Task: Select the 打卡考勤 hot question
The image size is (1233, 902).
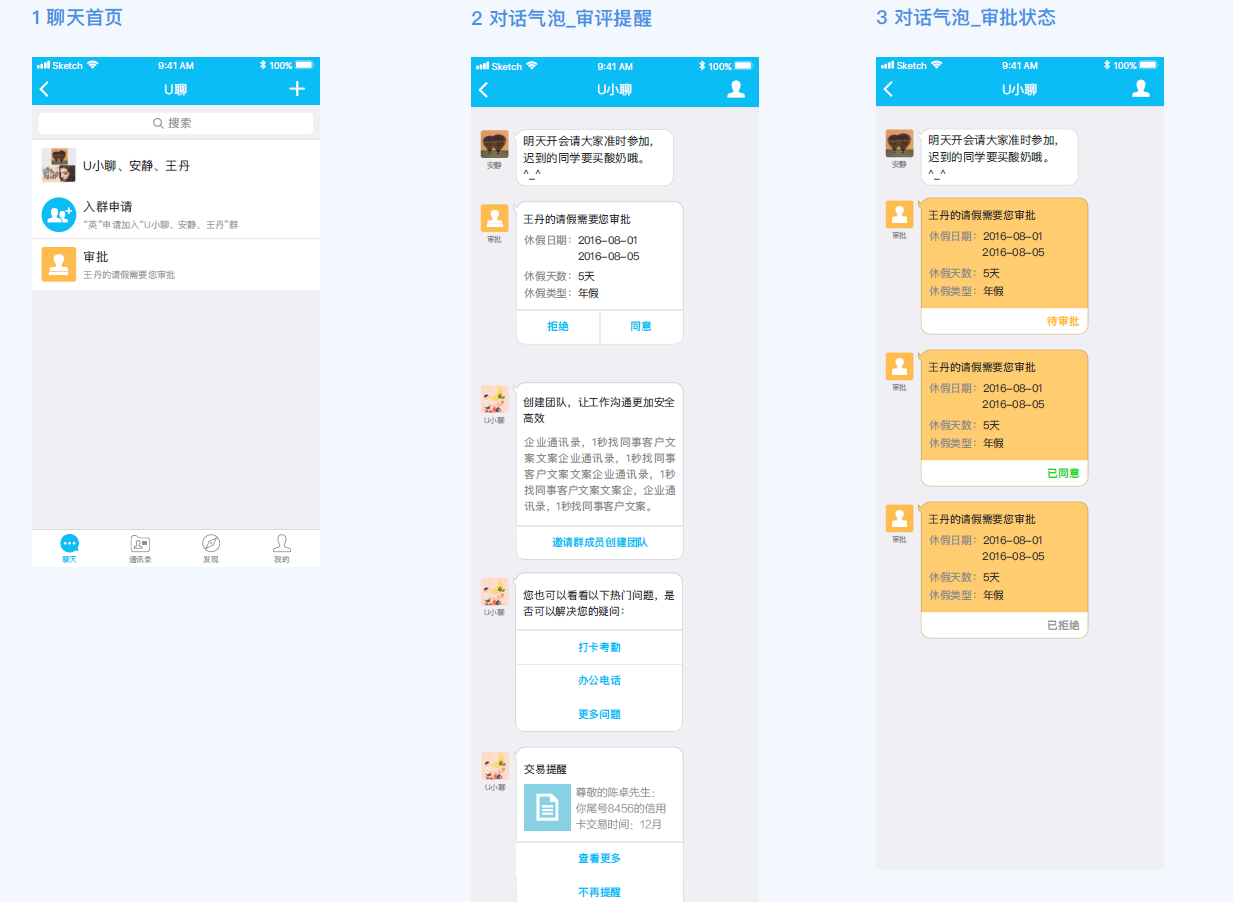Action: click(599, 647)
